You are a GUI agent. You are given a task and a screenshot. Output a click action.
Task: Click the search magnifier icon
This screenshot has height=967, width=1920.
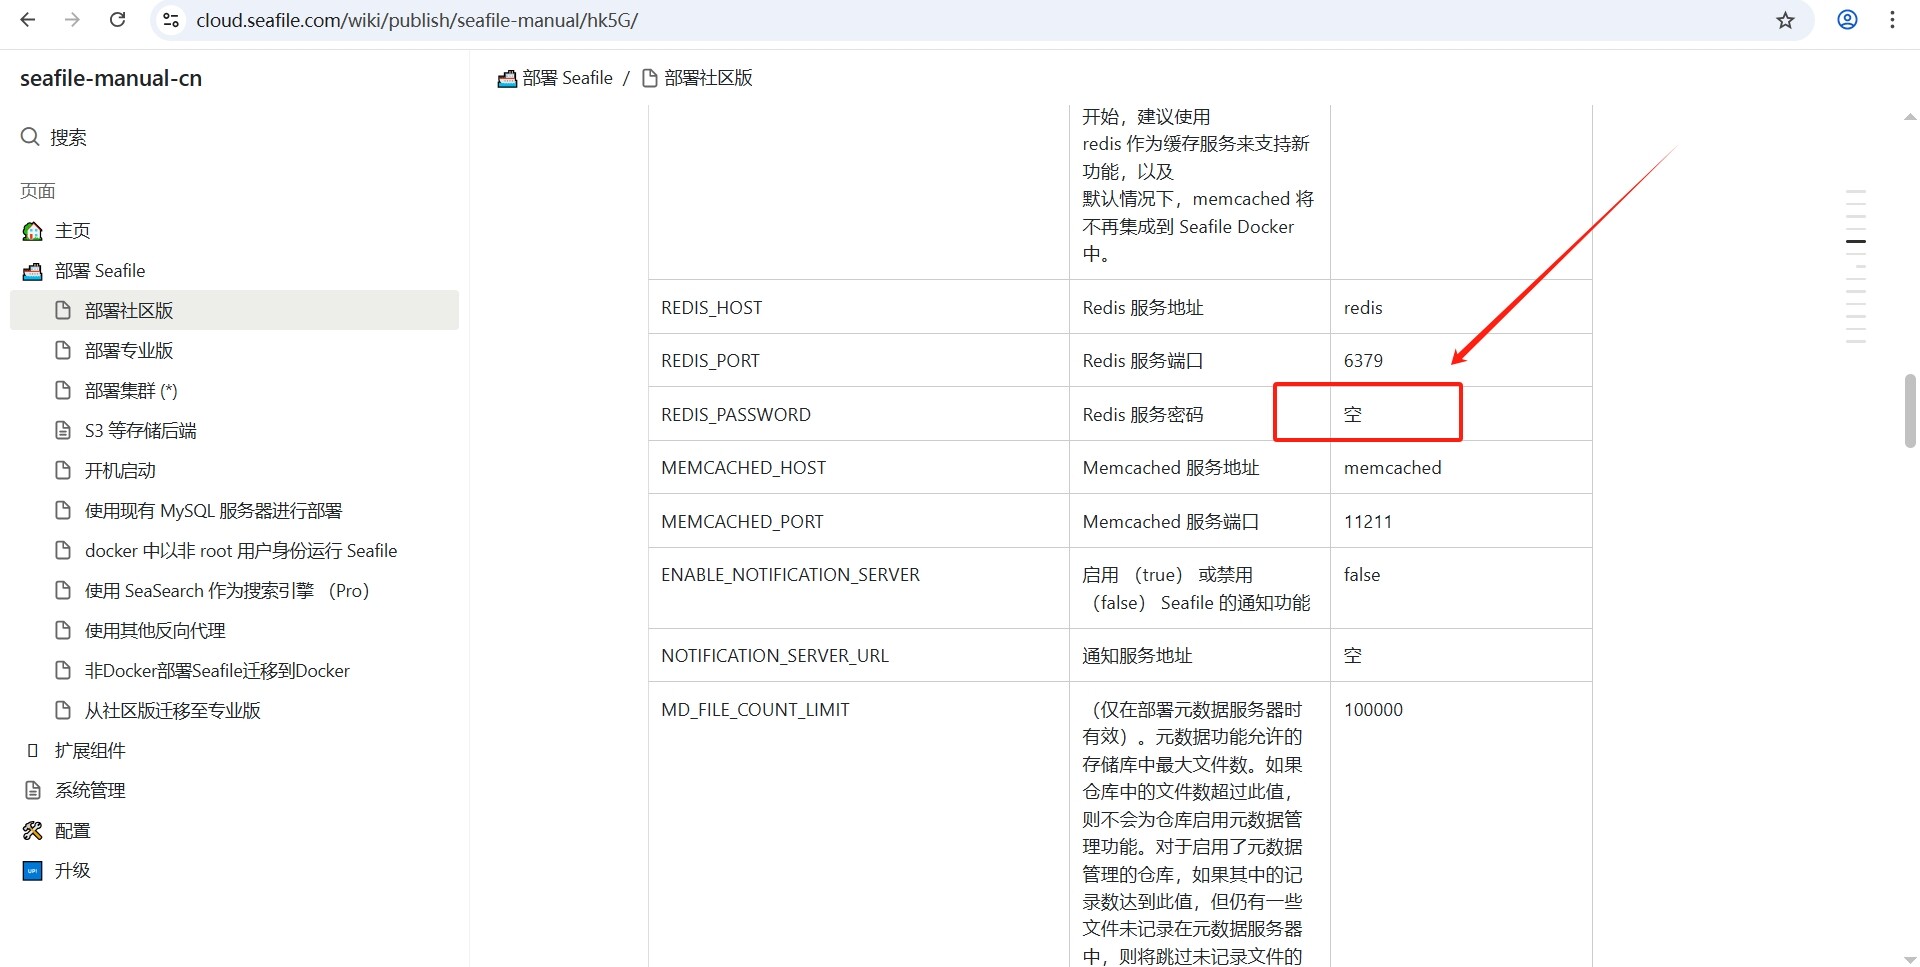(x=30, y=137)
